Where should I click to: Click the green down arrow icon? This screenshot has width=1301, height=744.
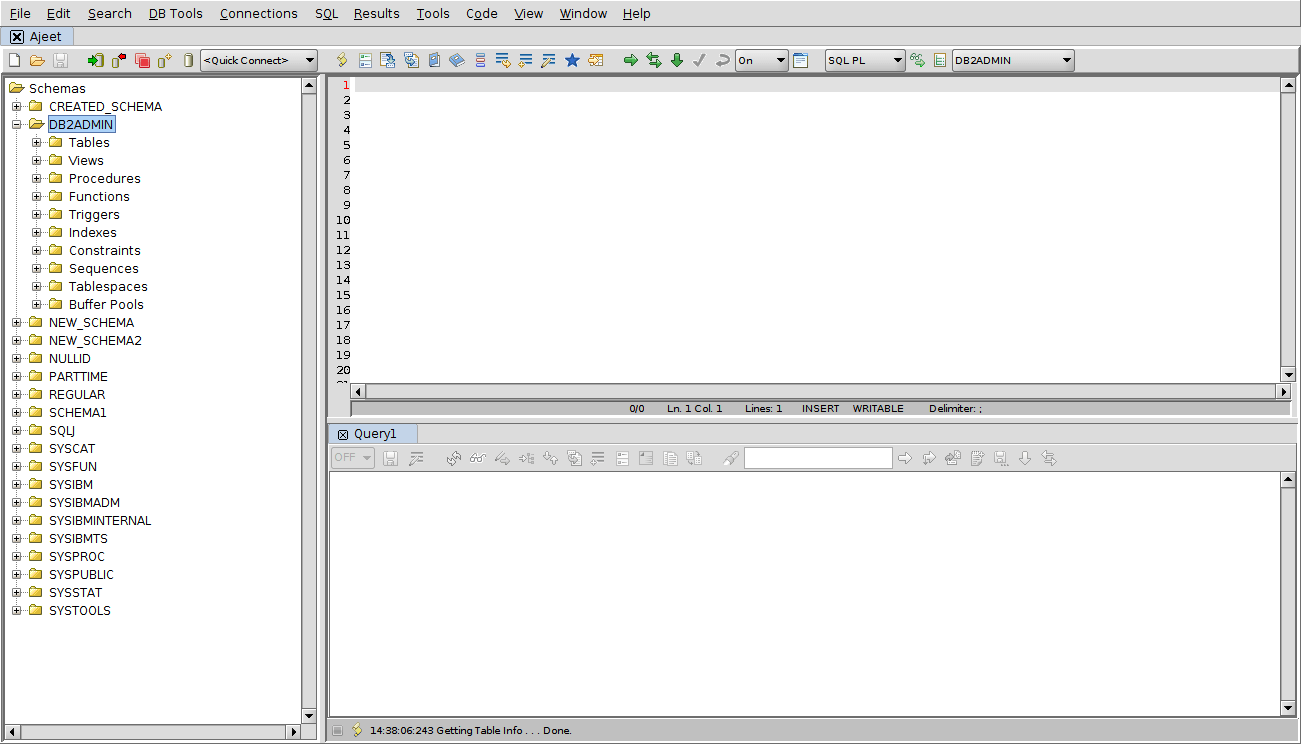(677, 61)
